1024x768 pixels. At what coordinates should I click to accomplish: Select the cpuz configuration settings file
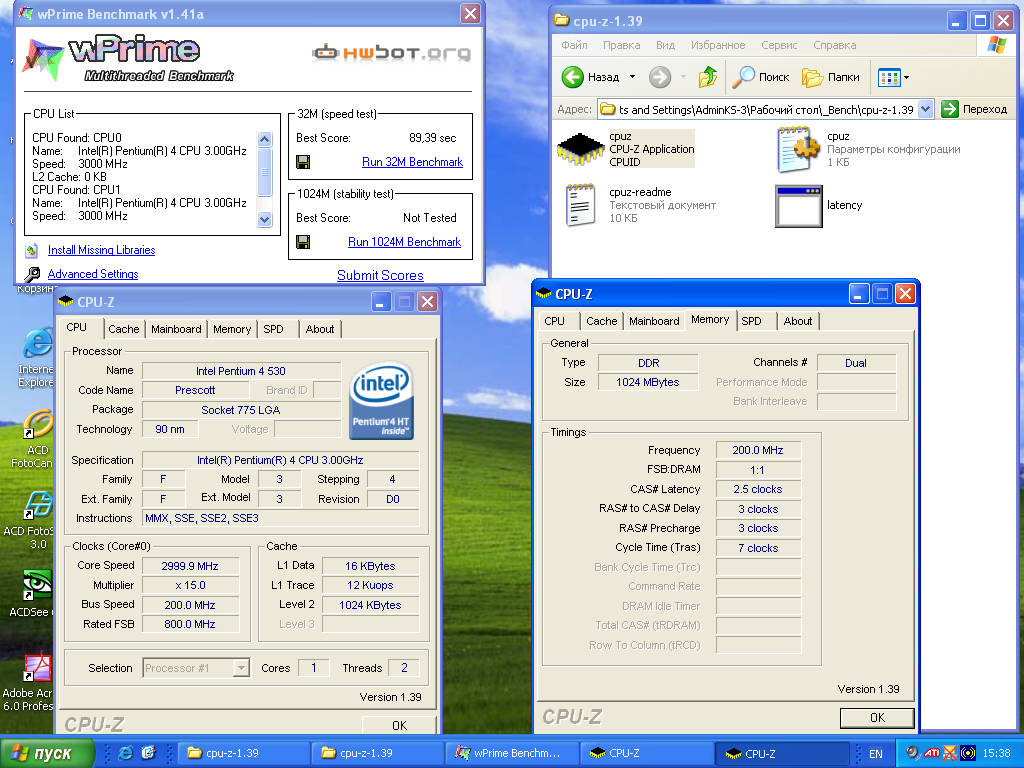(869, 149)
